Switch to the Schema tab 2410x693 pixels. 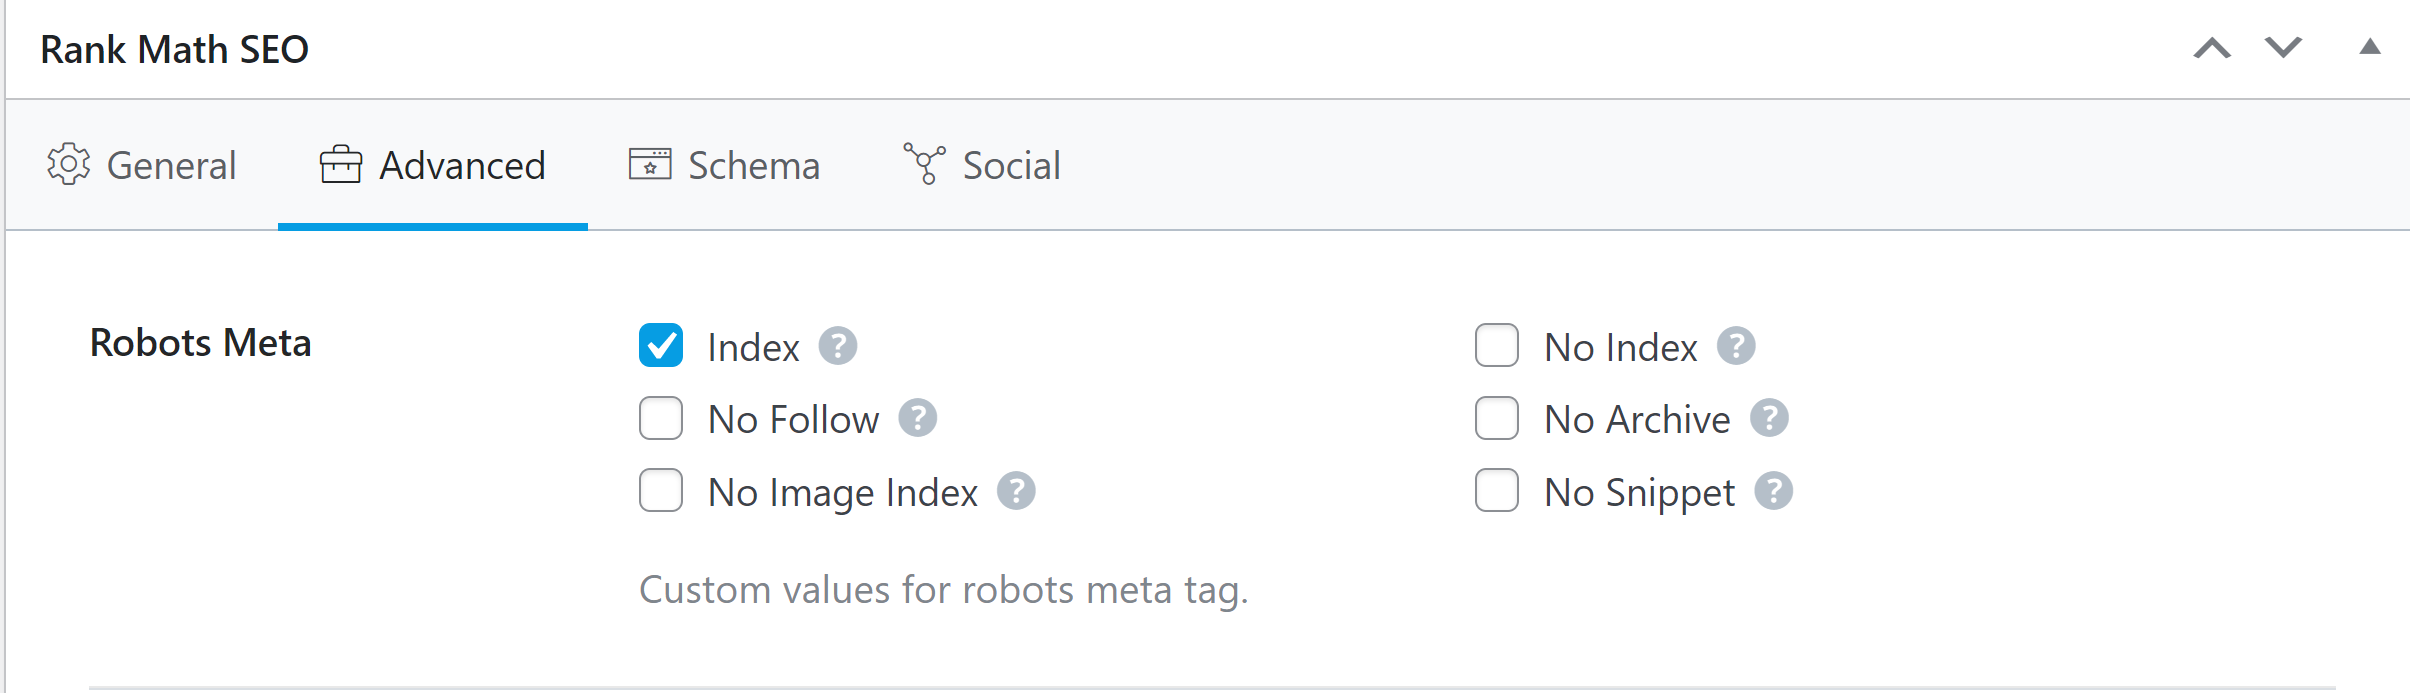tap(752, 165)
